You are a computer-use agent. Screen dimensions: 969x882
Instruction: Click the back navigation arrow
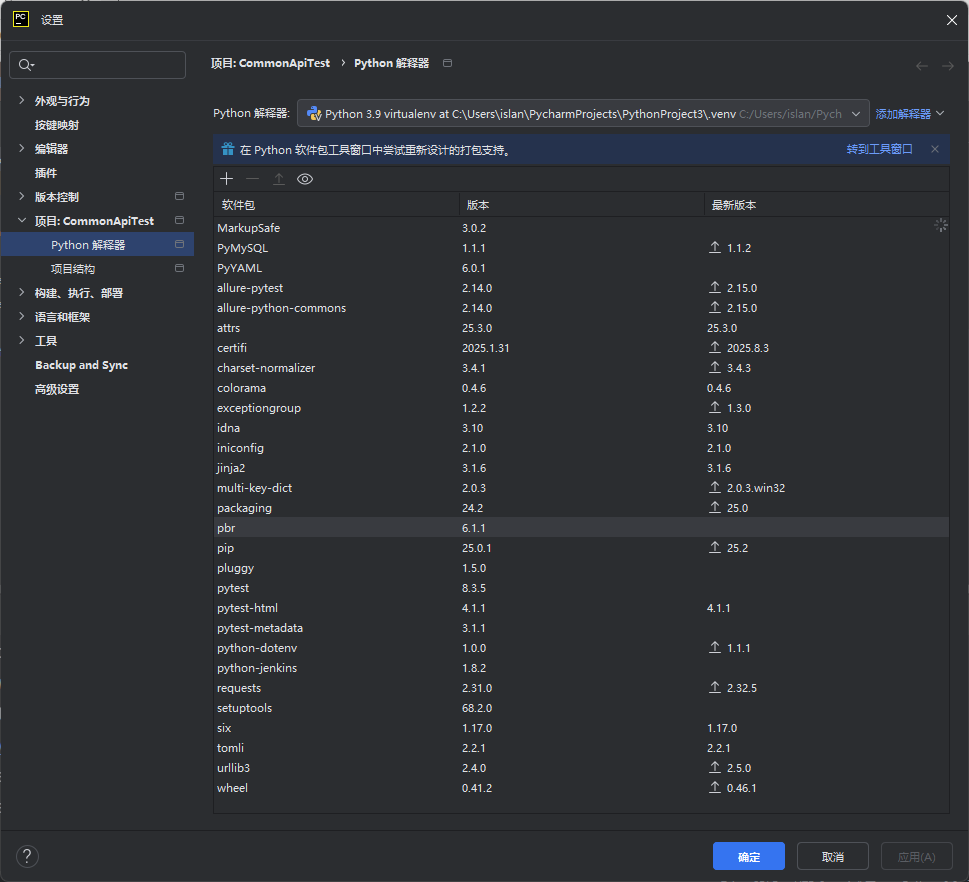[x=921, y=66]
